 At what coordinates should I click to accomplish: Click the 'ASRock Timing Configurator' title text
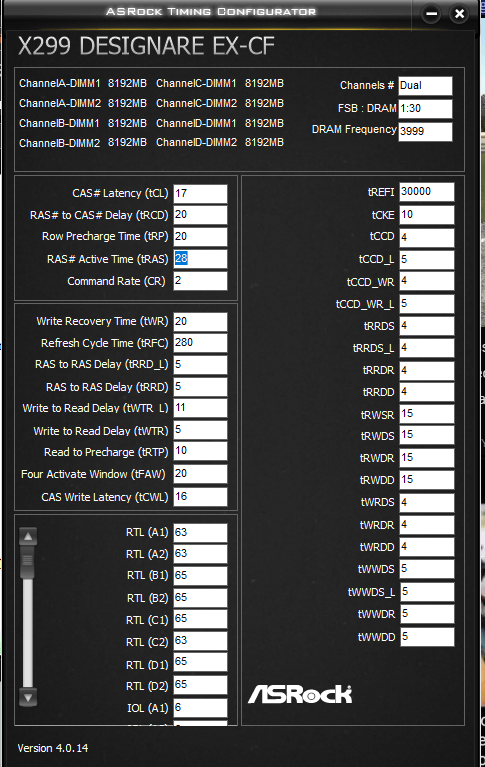point(211,11)
